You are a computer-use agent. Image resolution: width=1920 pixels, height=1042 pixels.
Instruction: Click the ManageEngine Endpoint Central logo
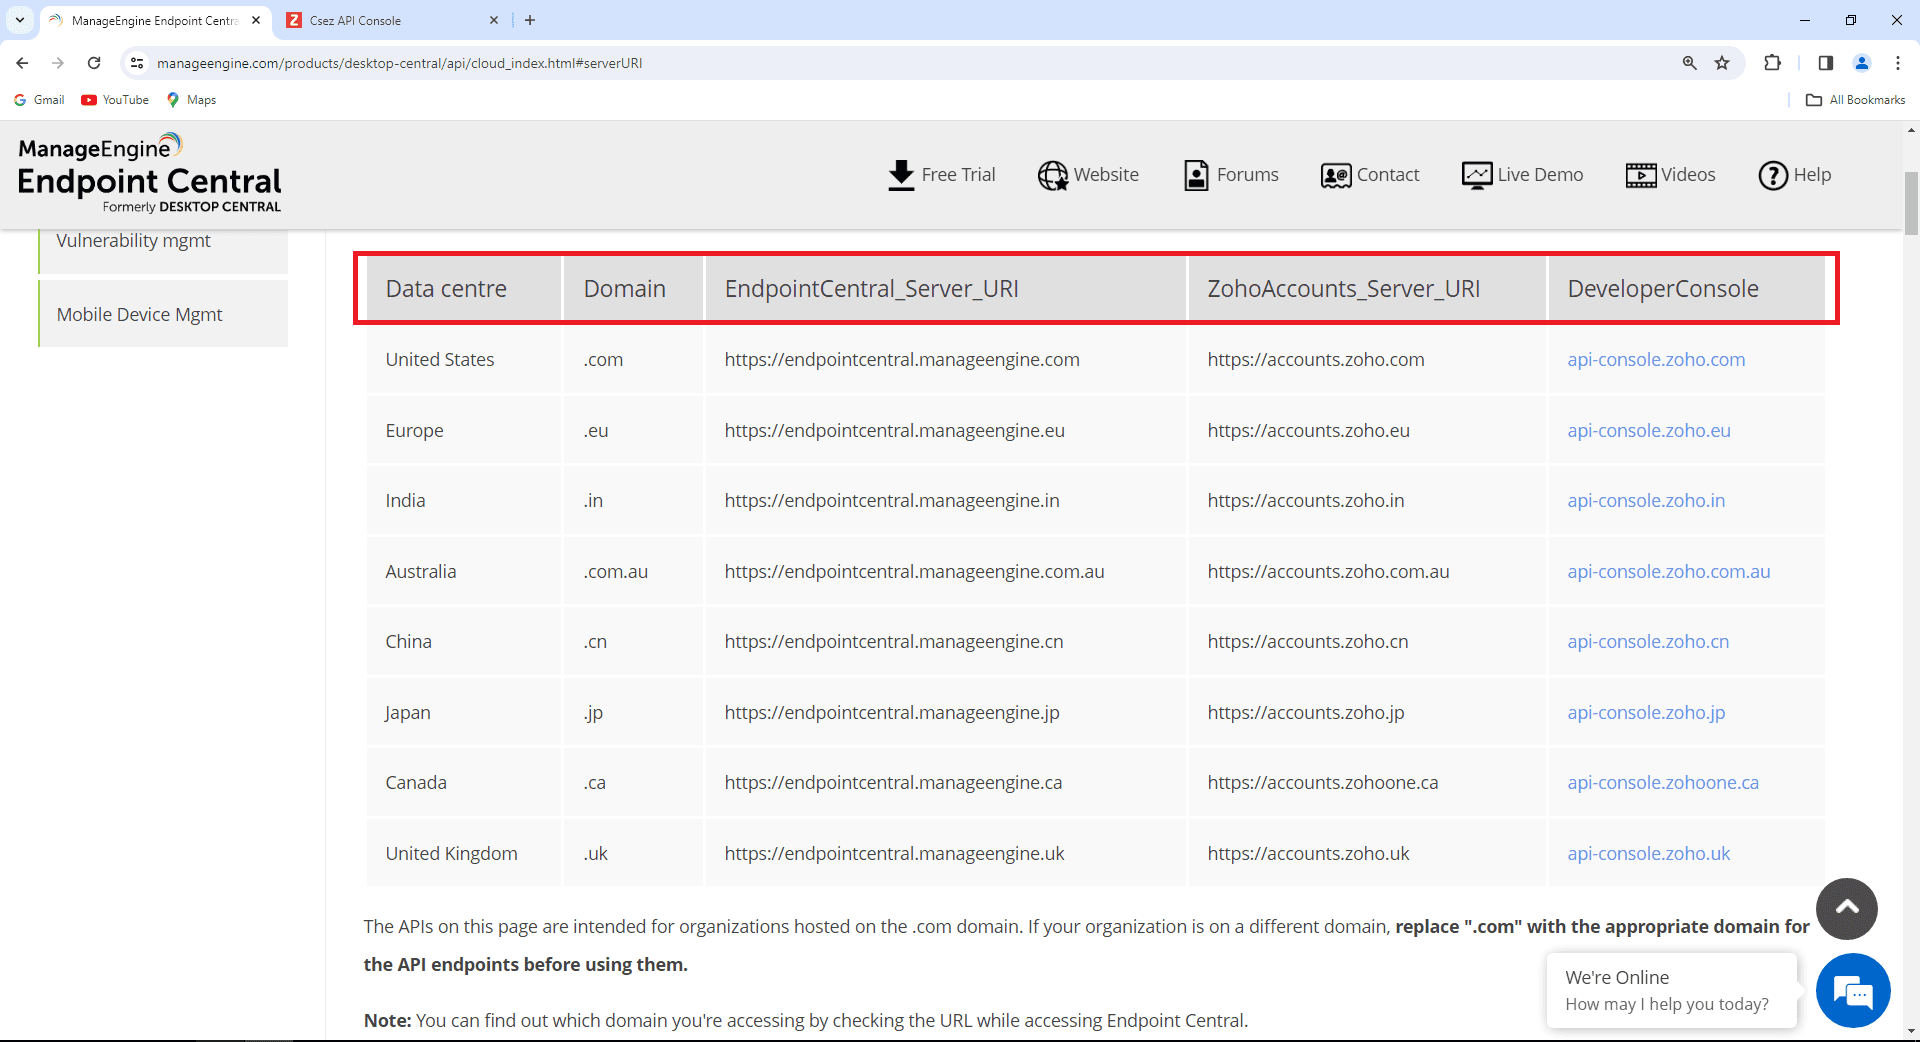(150, 173)
